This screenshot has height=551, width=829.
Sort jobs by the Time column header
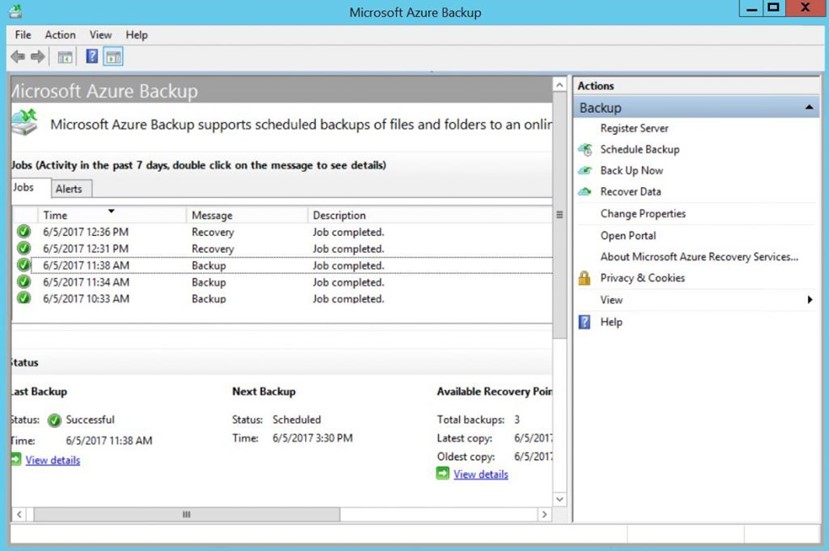[112, 215]
